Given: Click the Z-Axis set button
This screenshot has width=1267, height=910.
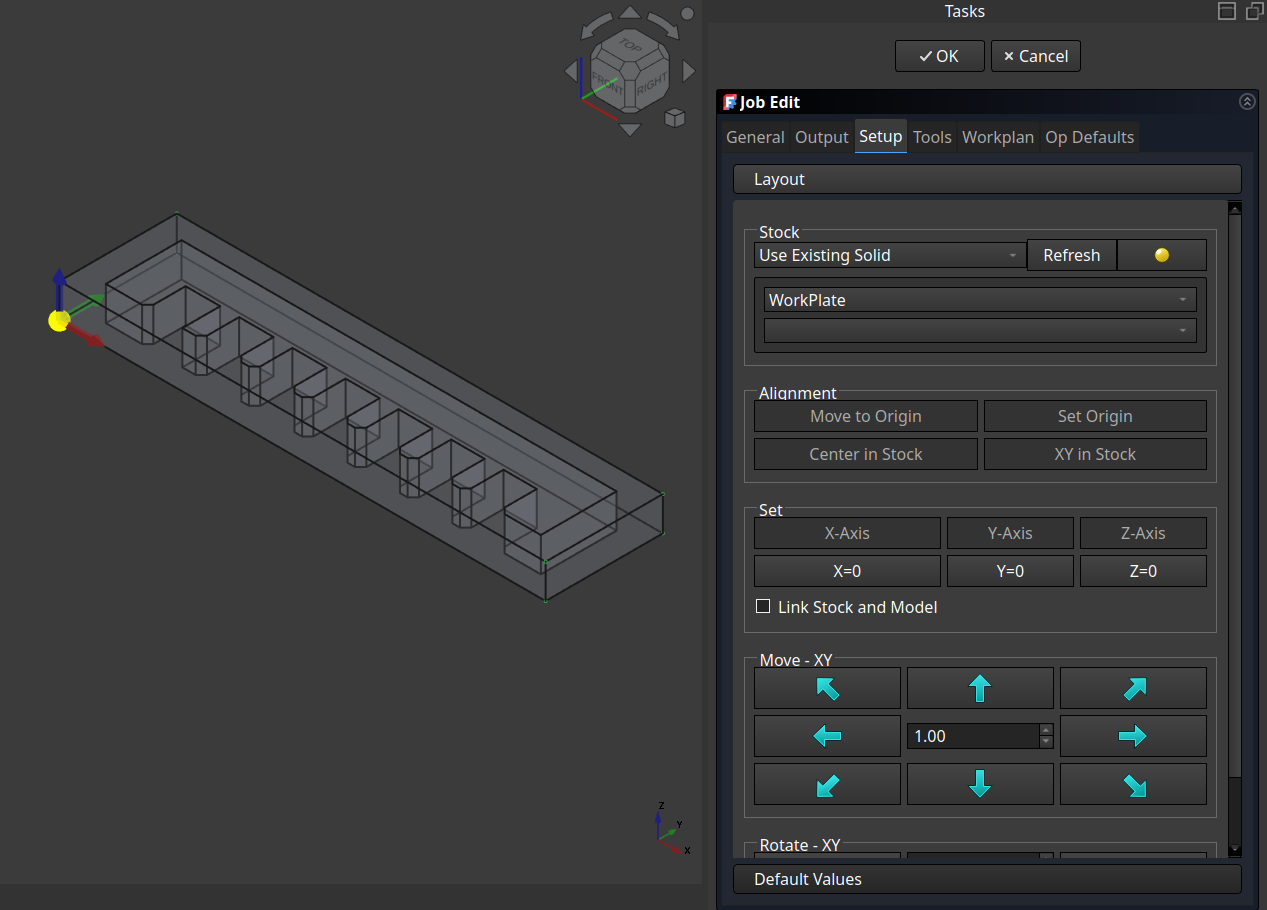Looking at the screenshot, I should [1143, 533].
